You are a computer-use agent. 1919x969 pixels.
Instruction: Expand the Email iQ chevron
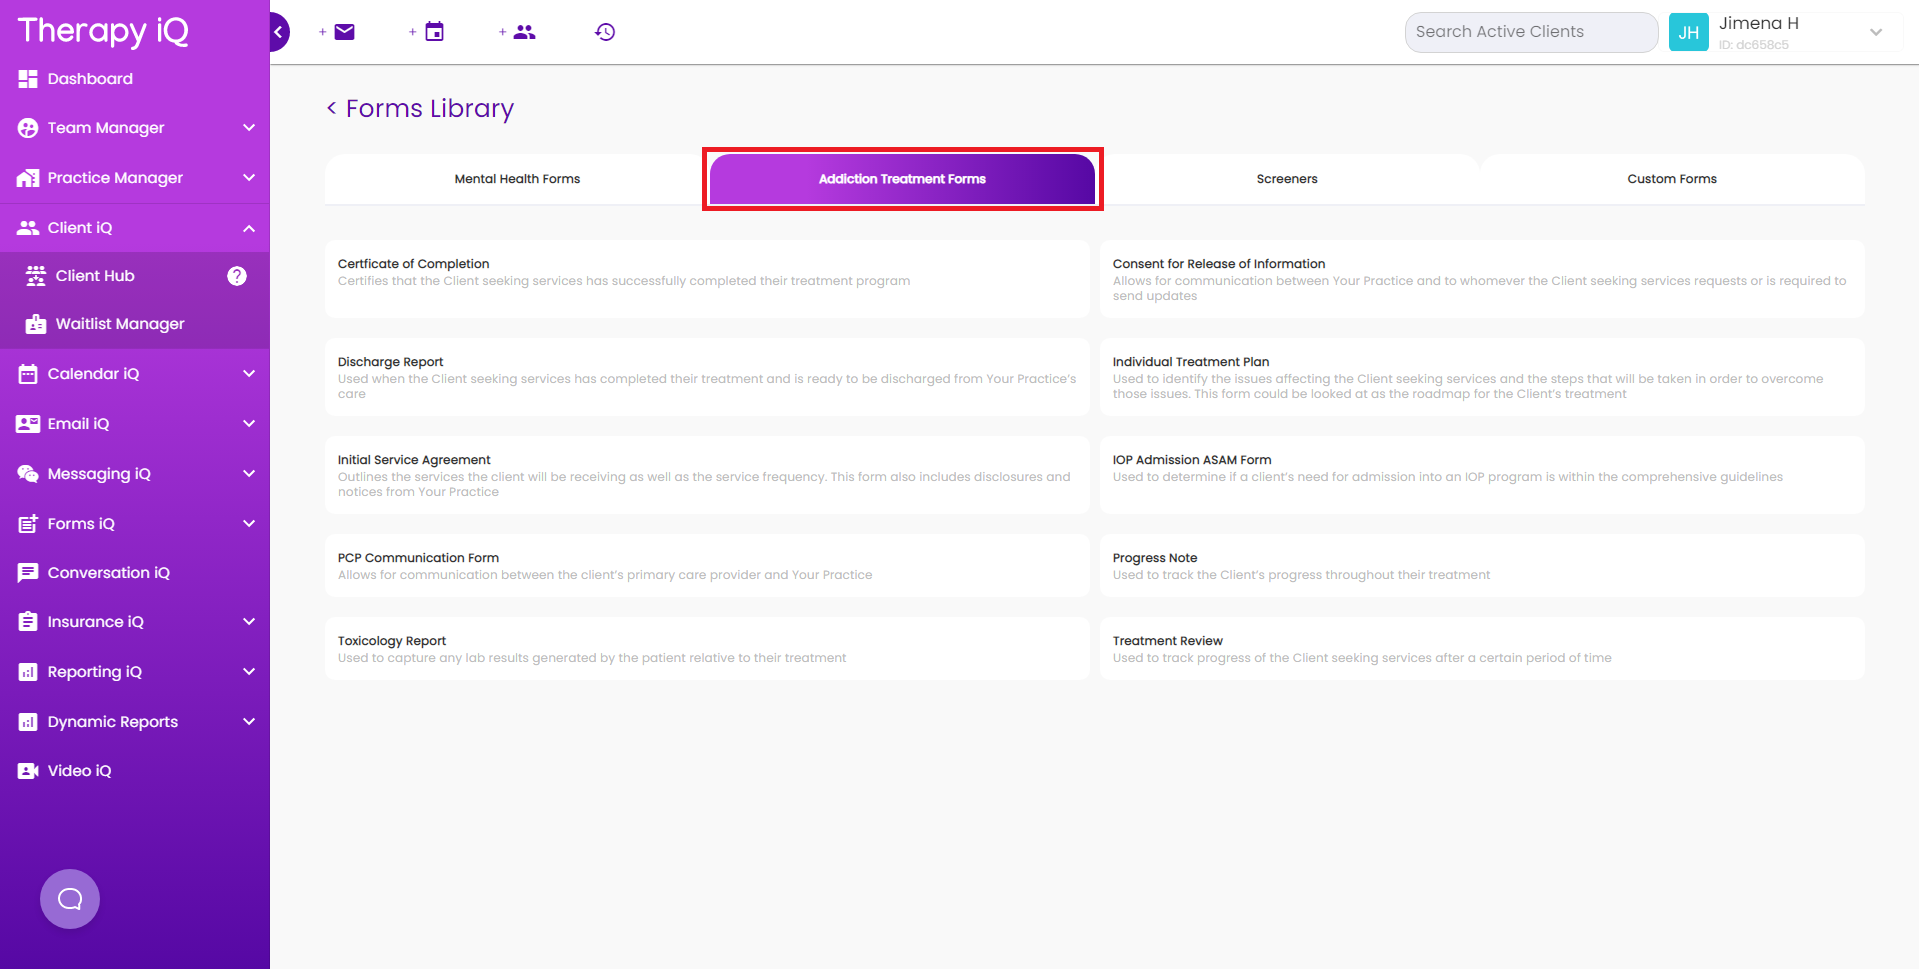(249, 424)
